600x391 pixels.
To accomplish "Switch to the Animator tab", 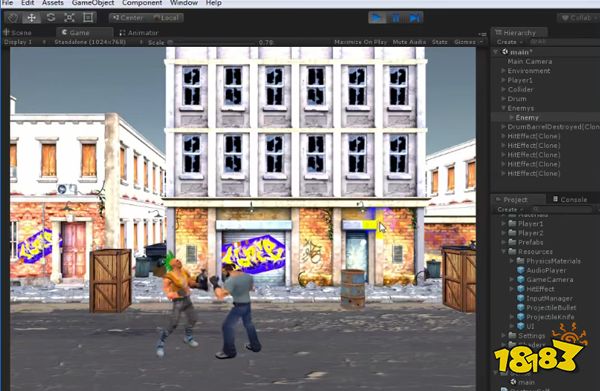I will tap(139, 33).
